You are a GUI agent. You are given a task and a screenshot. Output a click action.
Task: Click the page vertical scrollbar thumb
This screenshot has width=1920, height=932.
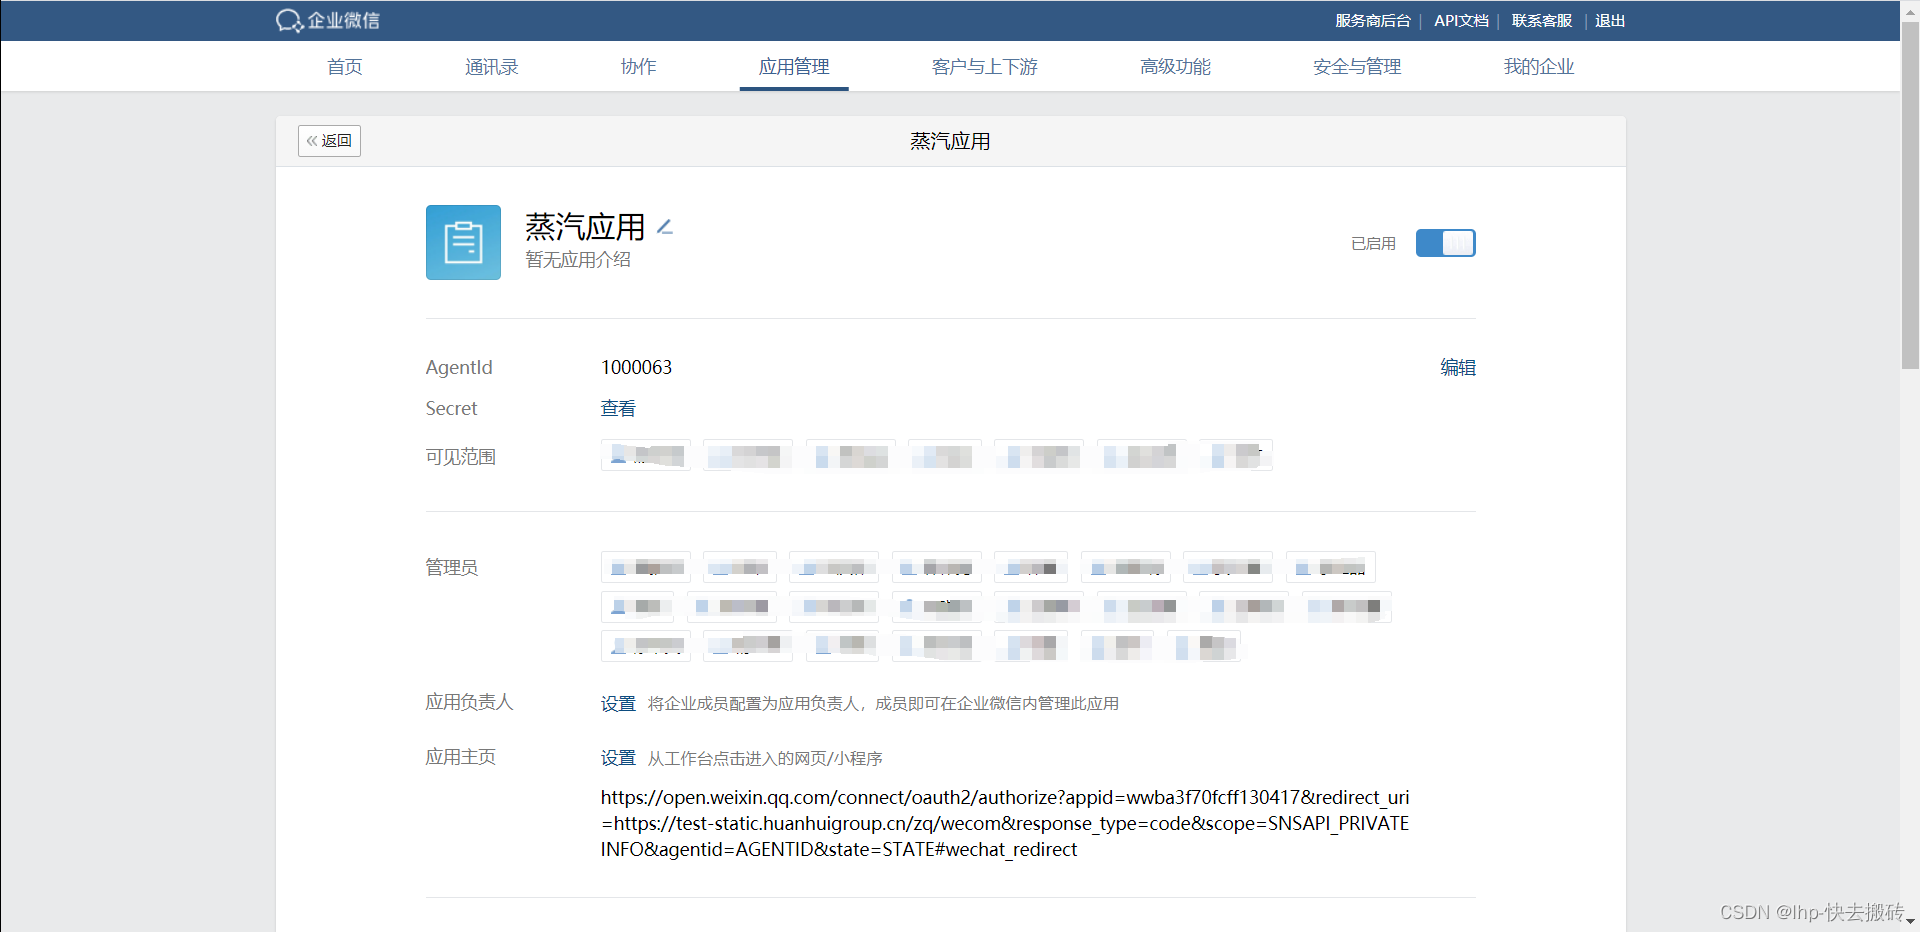tap(1910, 195)
